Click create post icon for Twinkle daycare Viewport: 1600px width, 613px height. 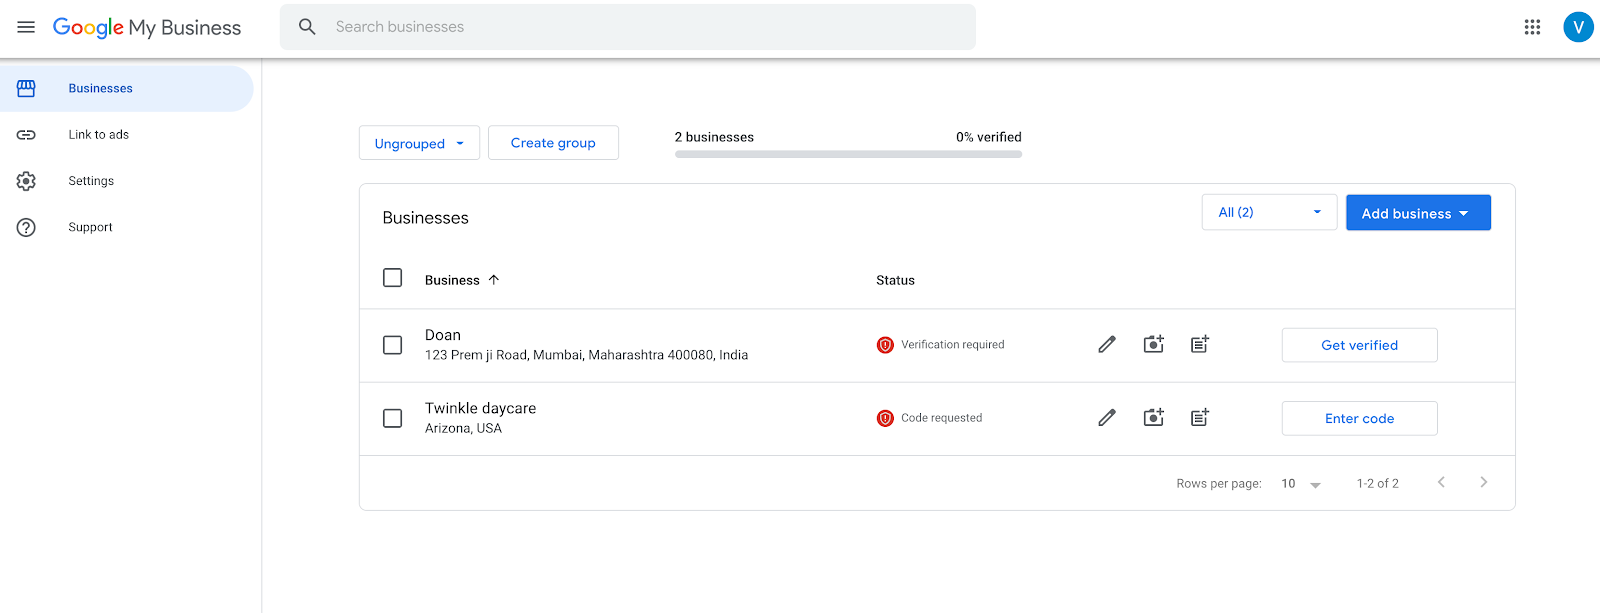coord(1200,417)
